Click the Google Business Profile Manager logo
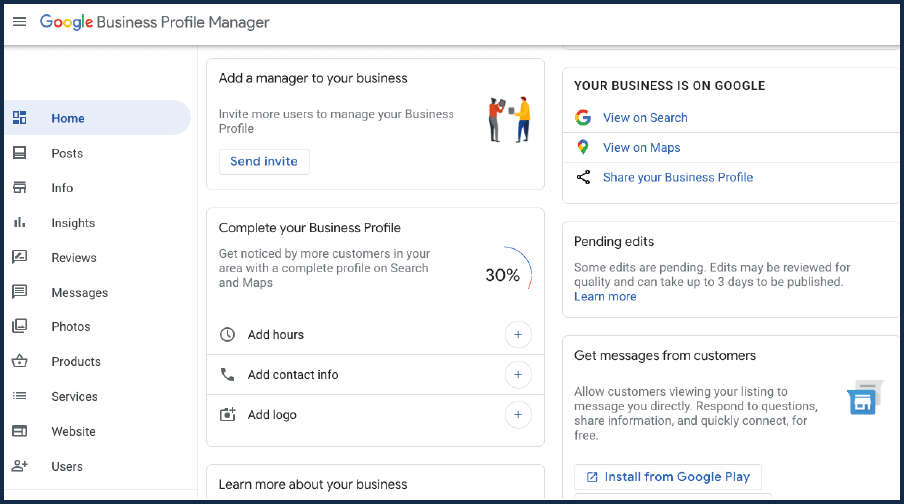 click(155, 22)
